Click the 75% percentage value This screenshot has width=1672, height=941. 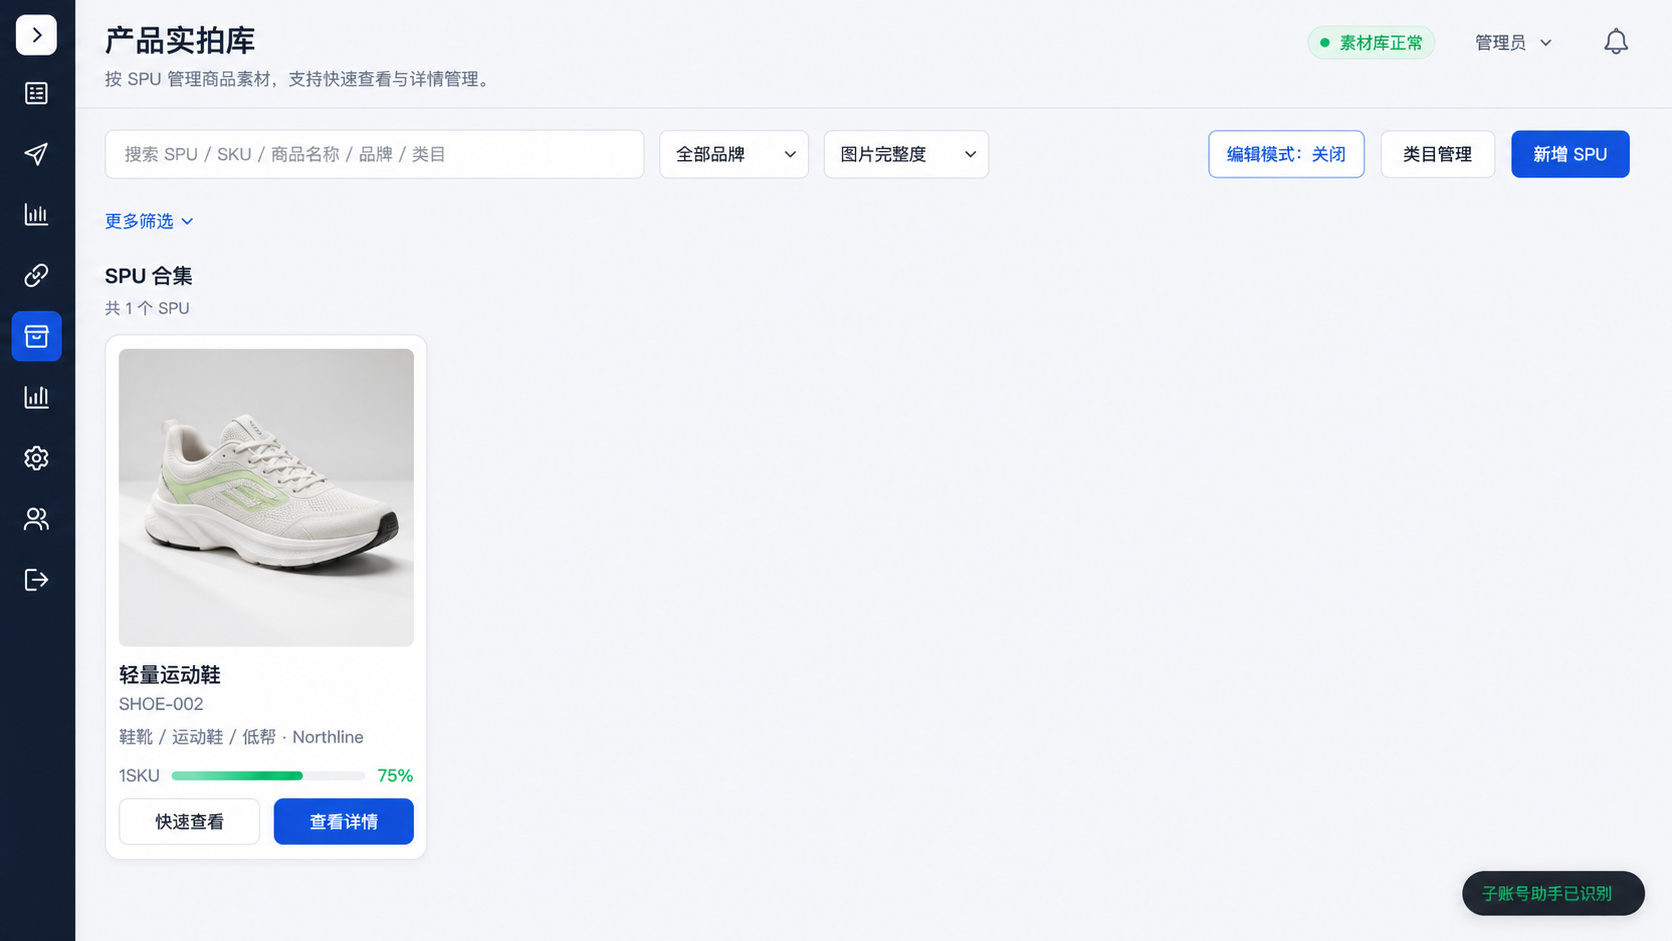click(395, 775)
